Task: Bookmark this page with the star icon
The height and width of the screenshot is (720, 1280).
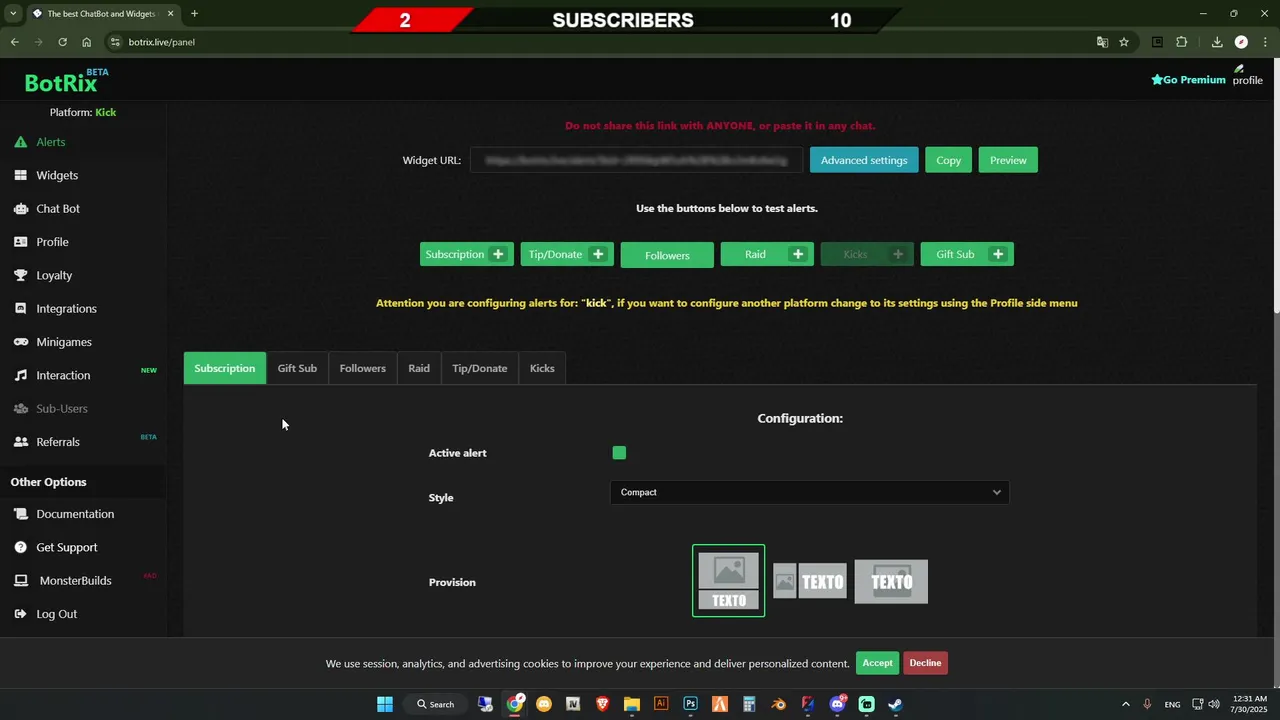Action: (x=1124, y=42)
